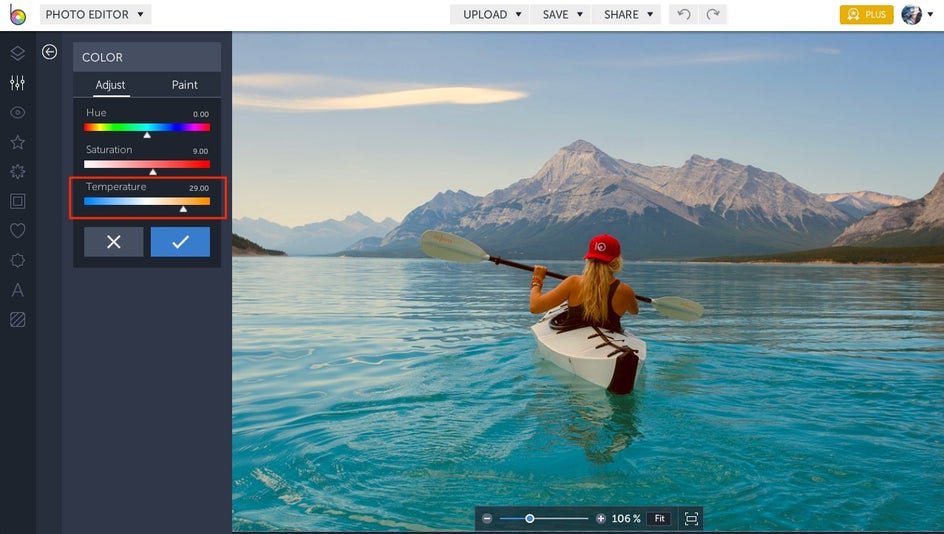Switch to the Adjust tab
Viewport: 944px width, 534px height.
pos(110,85)
